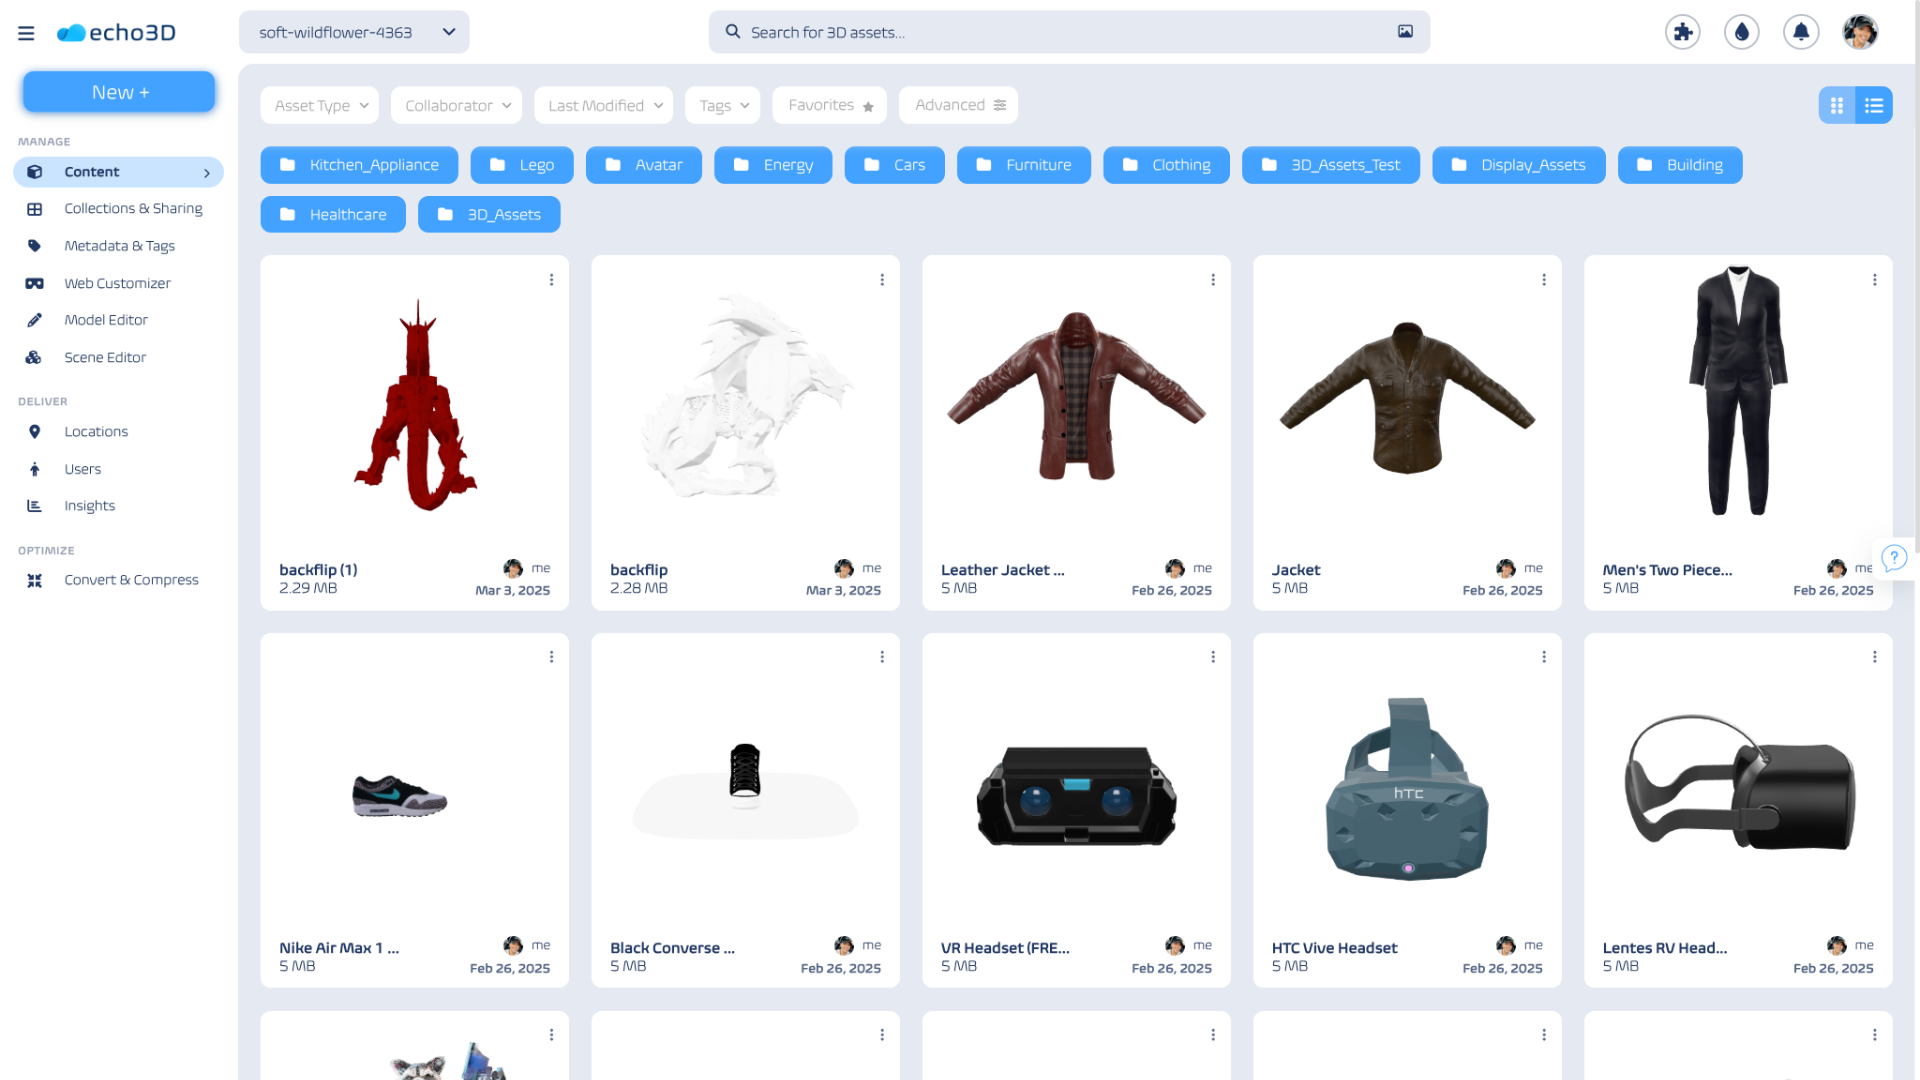Open options menu for Black Converse card

[x=882, y=657]
